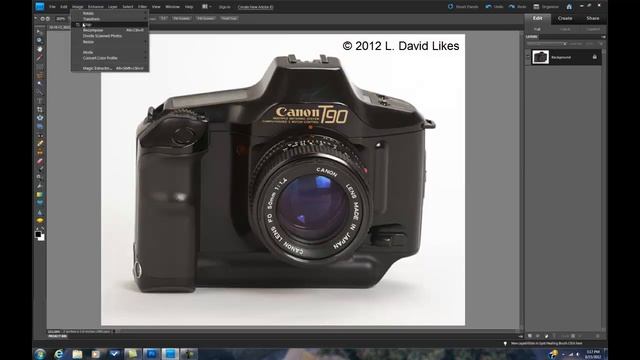Click the 1:1 zoom button
Viewport: 640px width, 360px height.
164,18
